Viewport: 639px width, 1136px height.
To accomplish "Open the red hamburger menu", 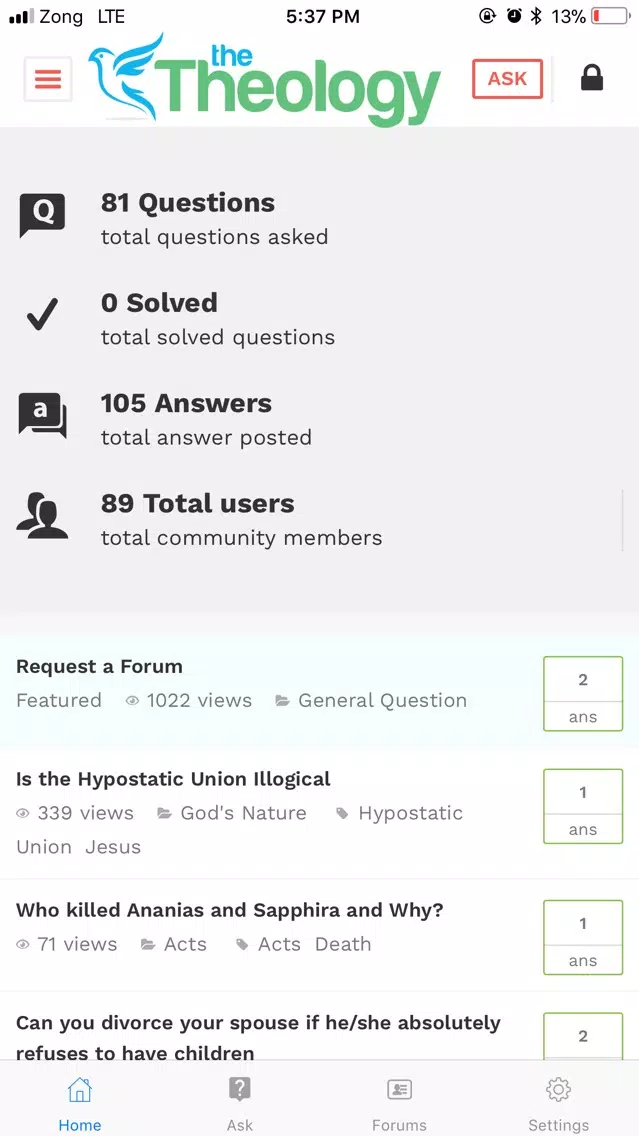I will pos(48,79).
